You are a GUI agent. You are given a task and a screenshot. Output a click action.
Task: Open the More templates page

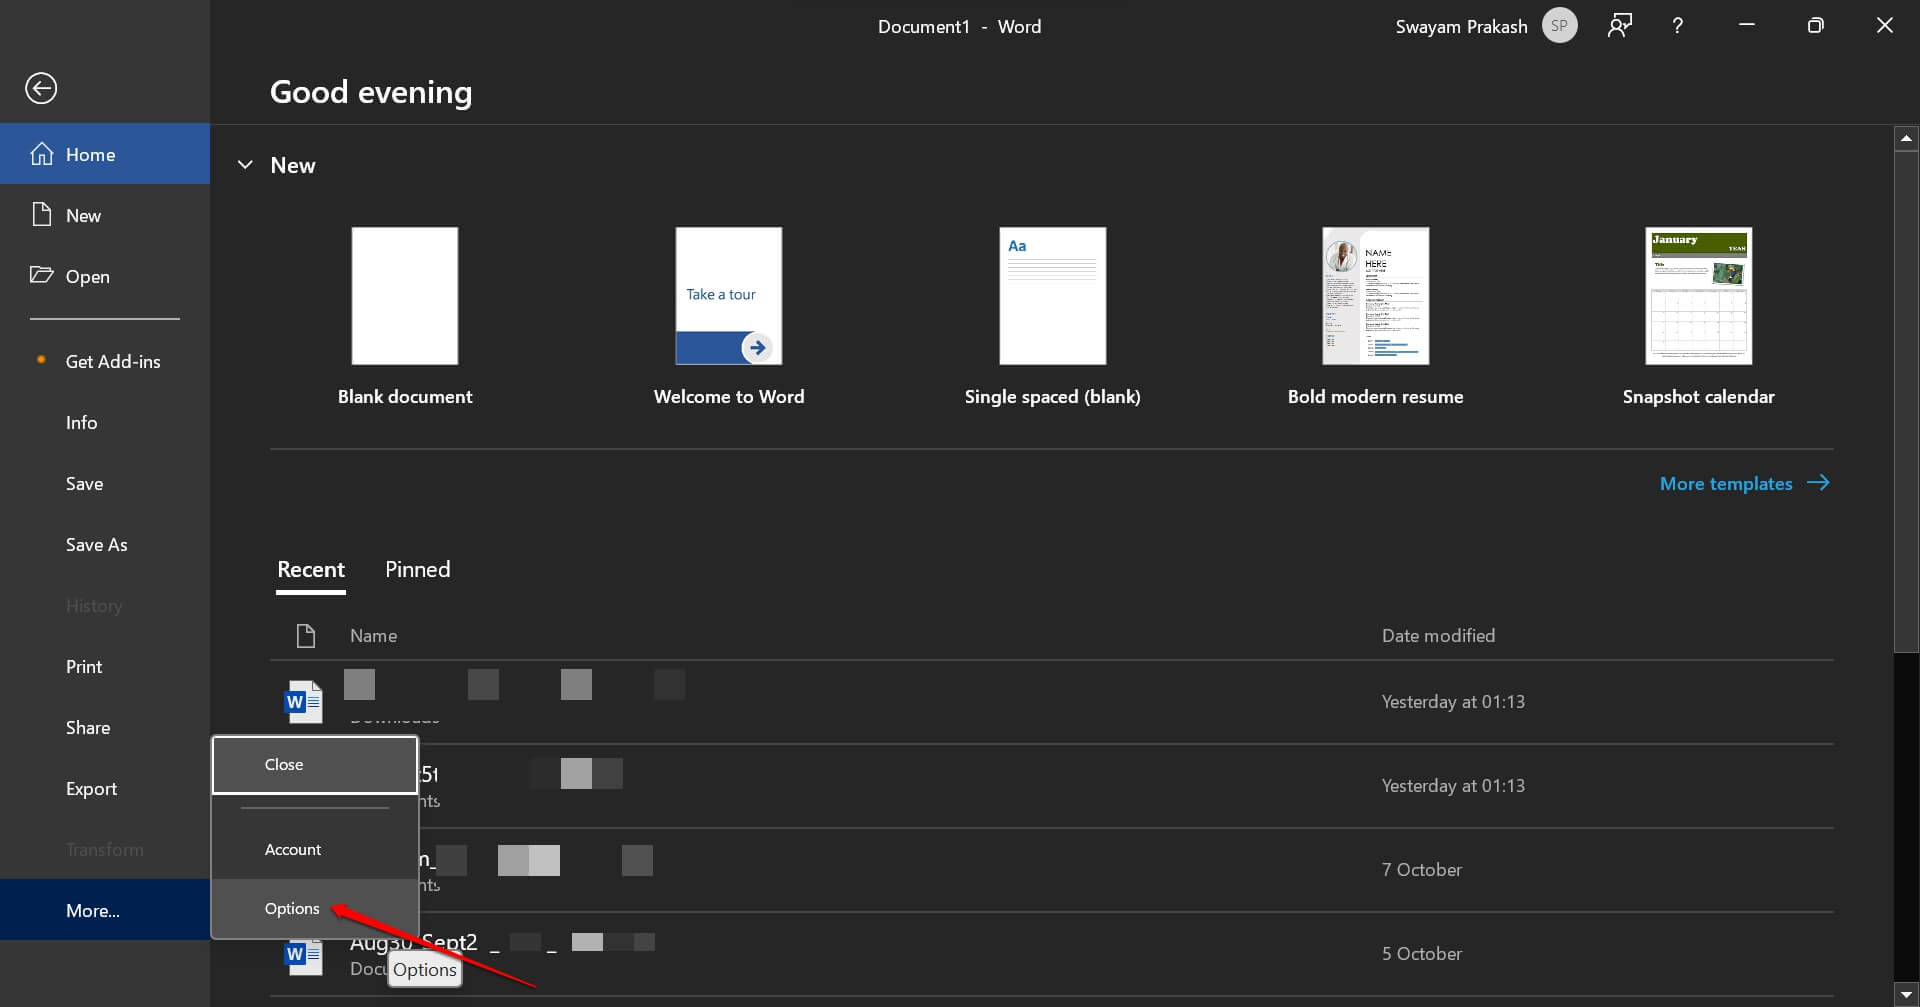1727,483
